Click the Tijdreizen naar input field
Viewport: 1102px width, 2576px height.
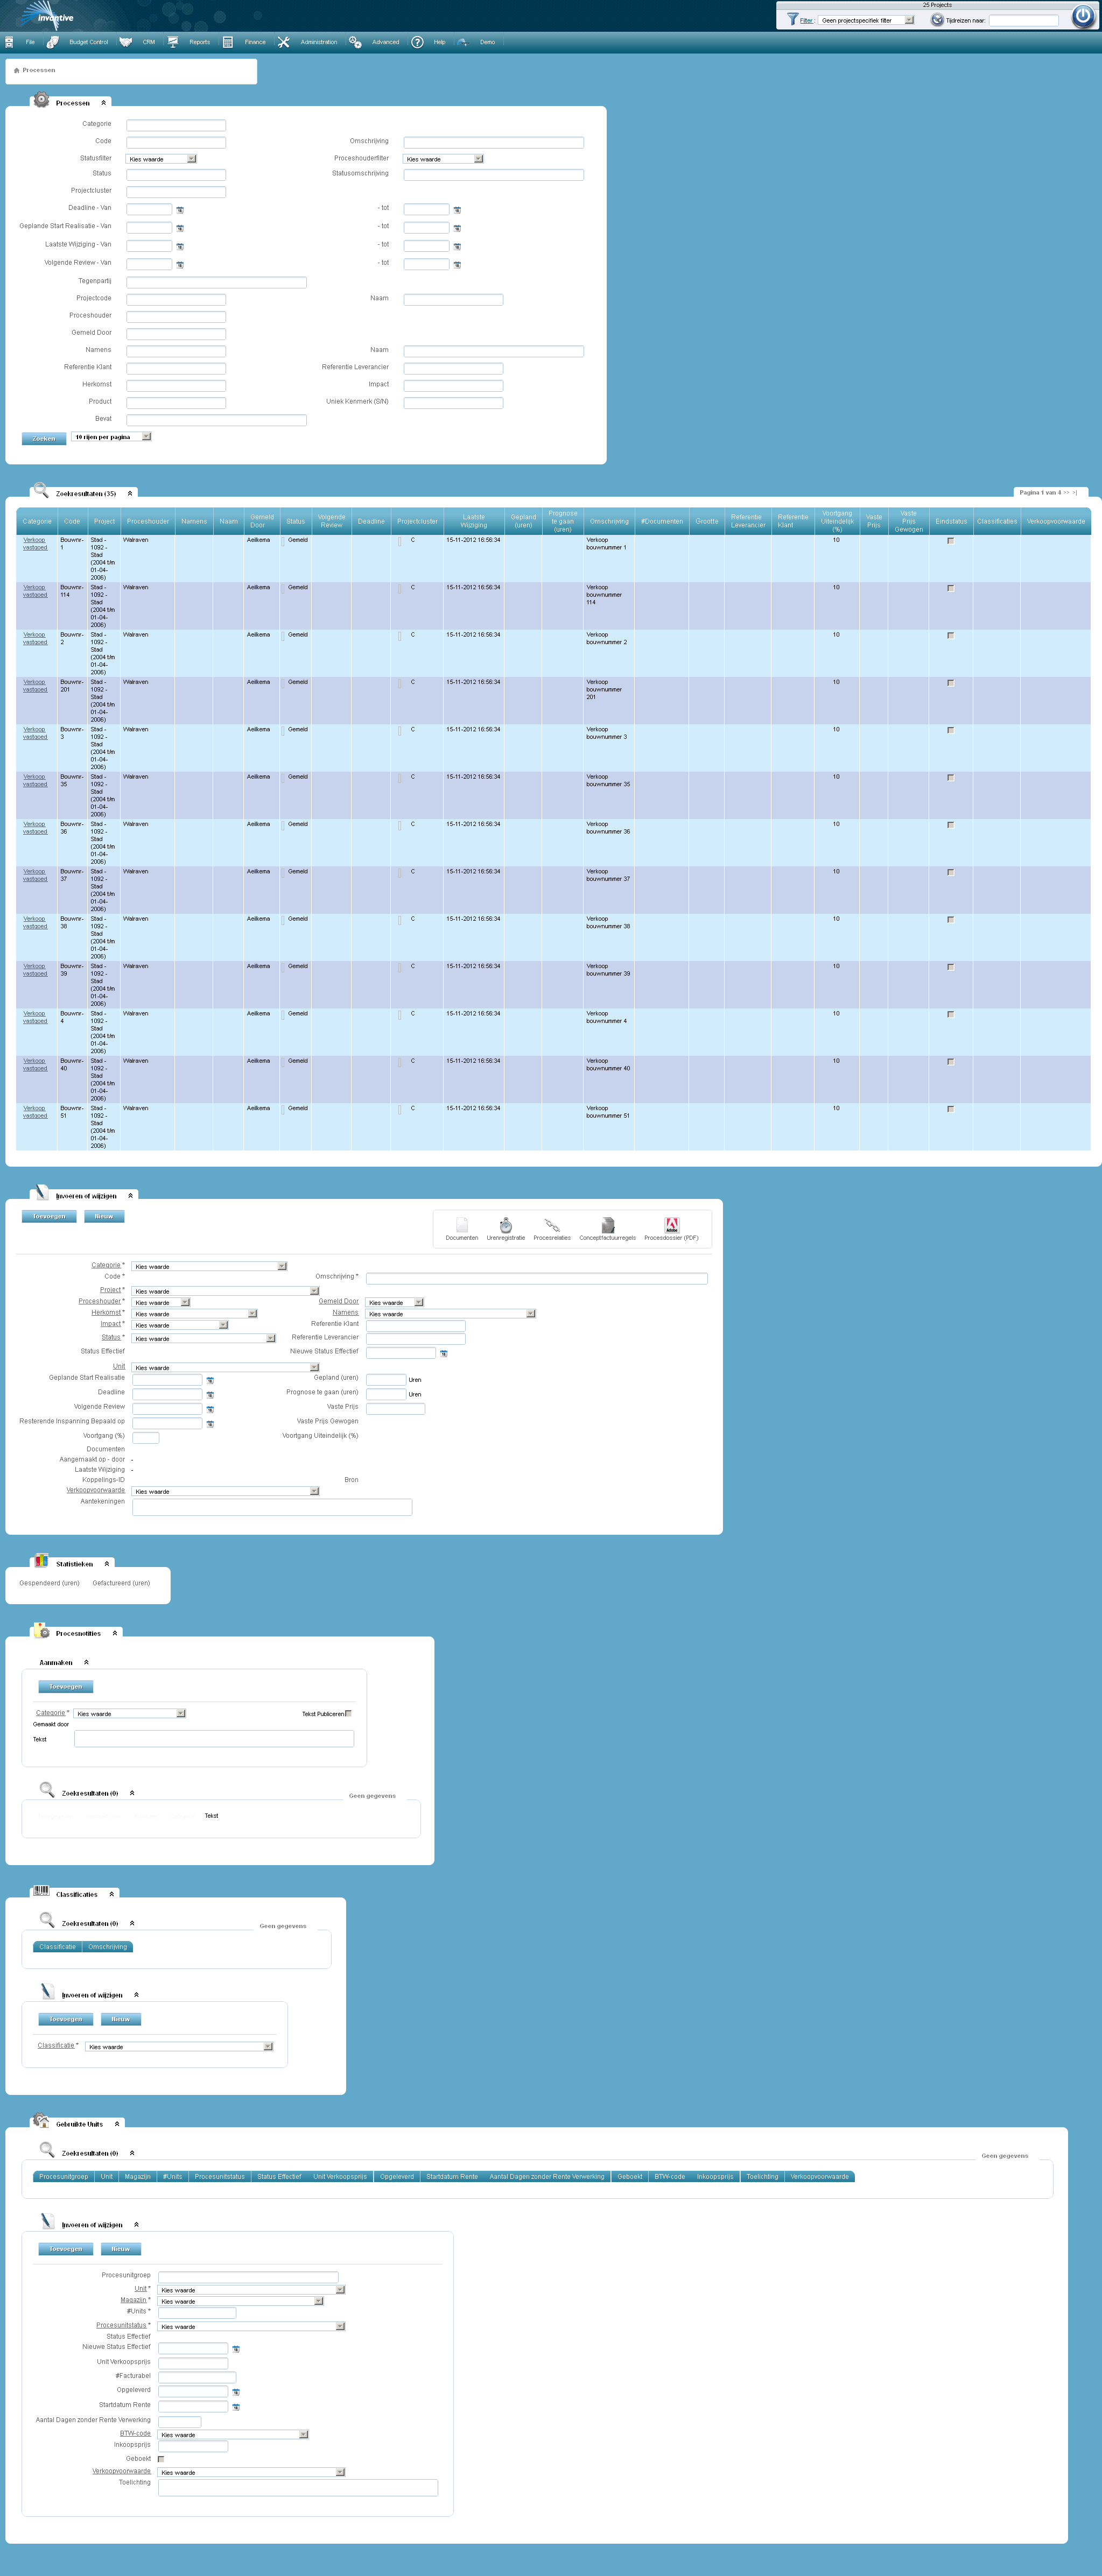pyautogui.click(x=1023, y=20)
